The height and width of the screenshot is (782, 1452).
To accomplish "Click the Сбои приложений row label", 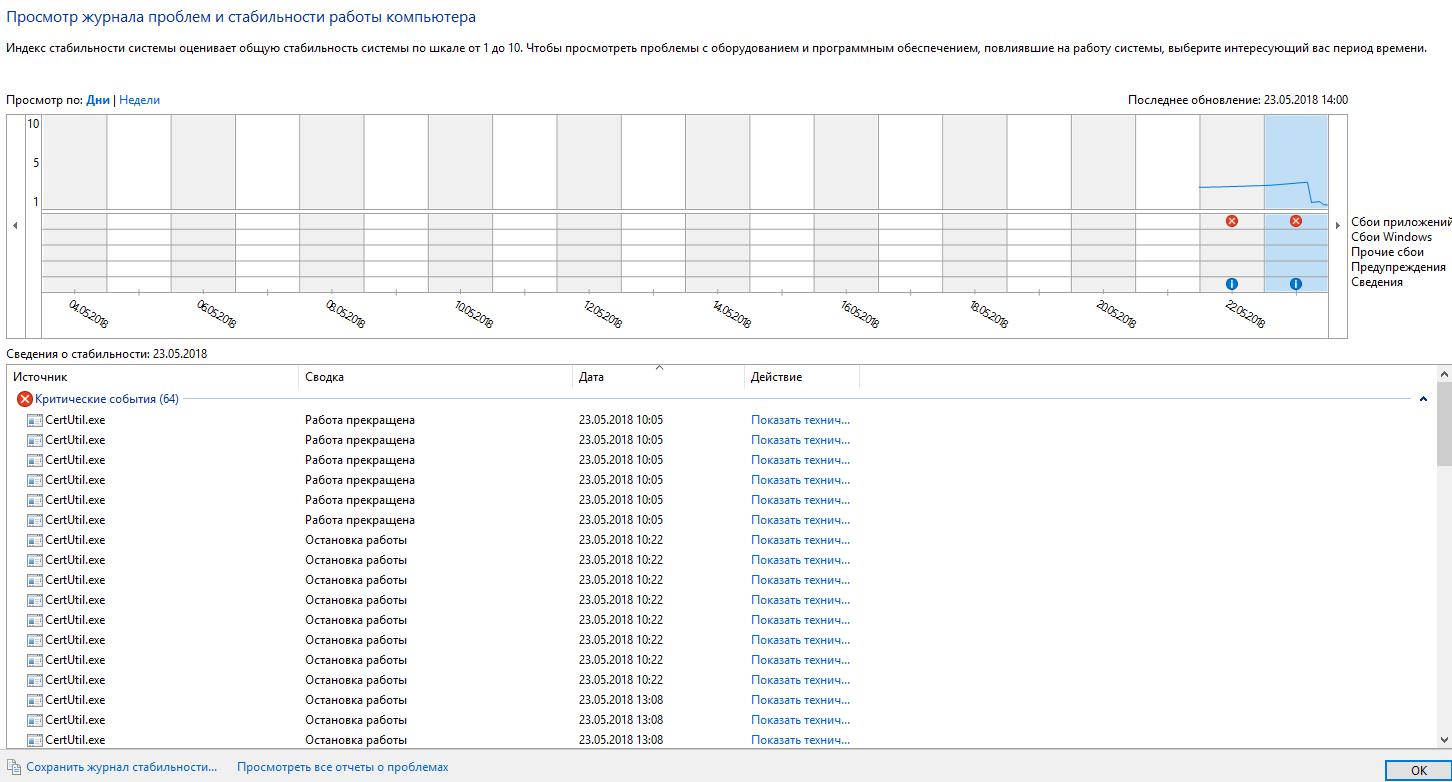I will pyautogui.click(x=1400, y=222).
